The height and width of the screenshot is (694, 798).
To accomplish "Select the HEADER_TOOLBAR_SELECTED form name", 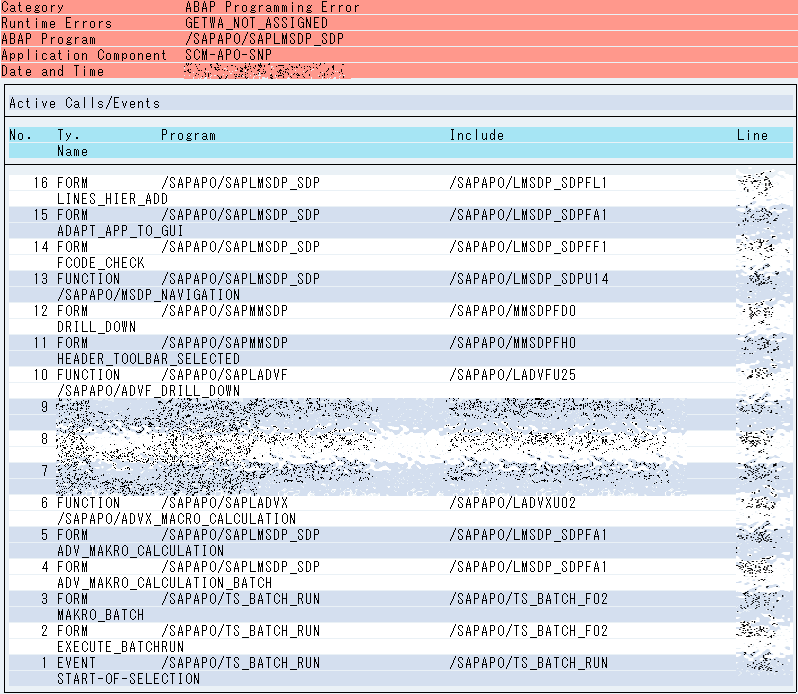I will click(x=148, y=359).
